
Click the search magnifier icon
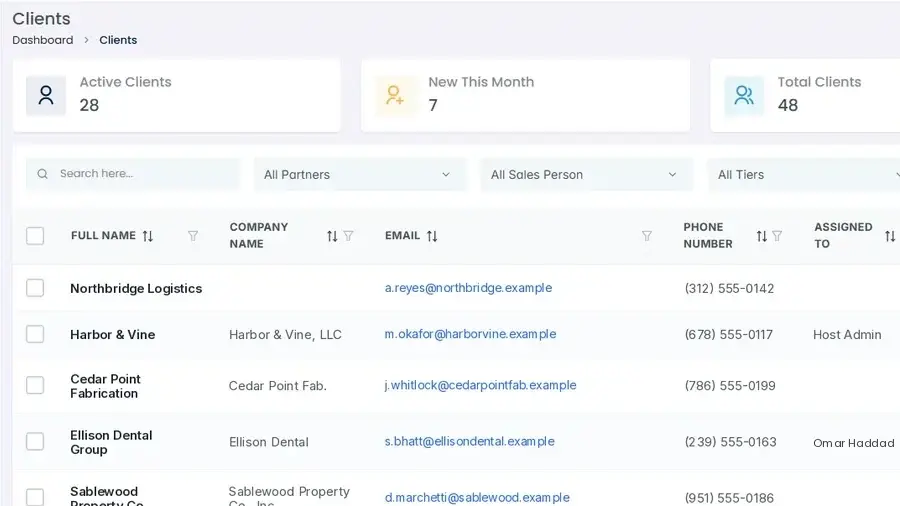[42, 174]
